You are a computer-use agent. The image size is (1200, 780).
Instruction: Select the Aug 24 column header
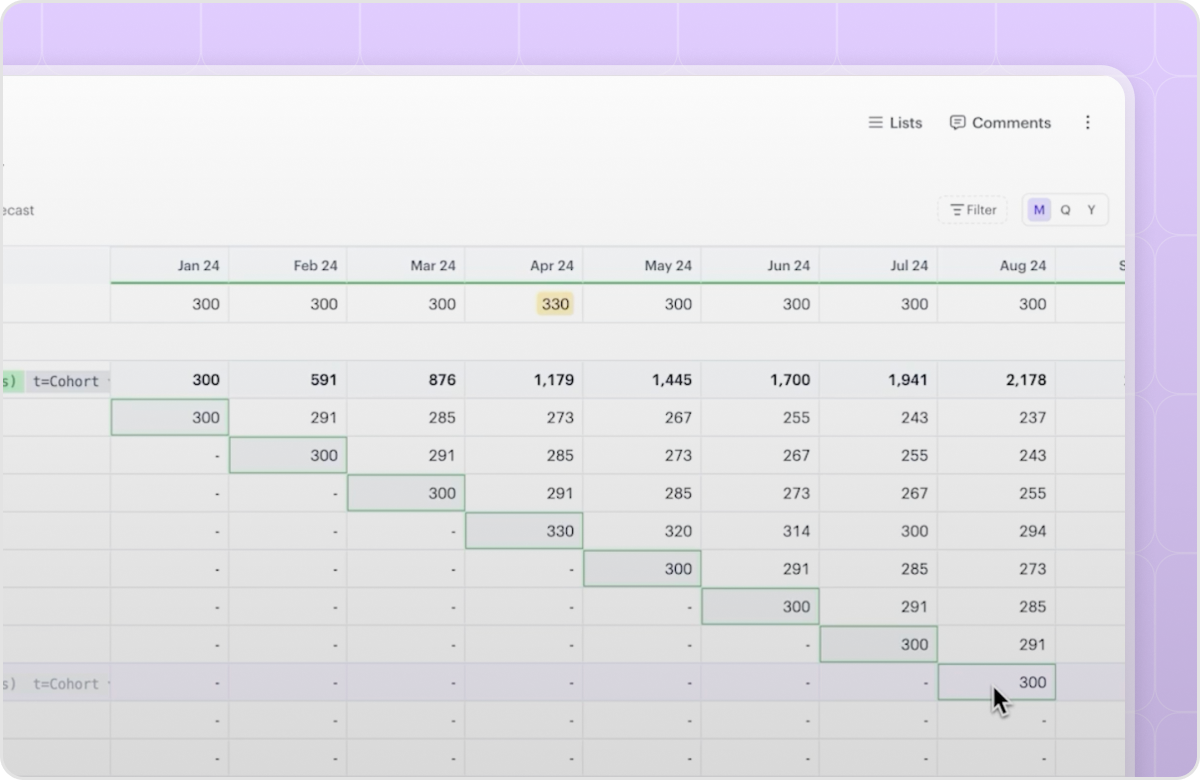[x=996, y=265]
